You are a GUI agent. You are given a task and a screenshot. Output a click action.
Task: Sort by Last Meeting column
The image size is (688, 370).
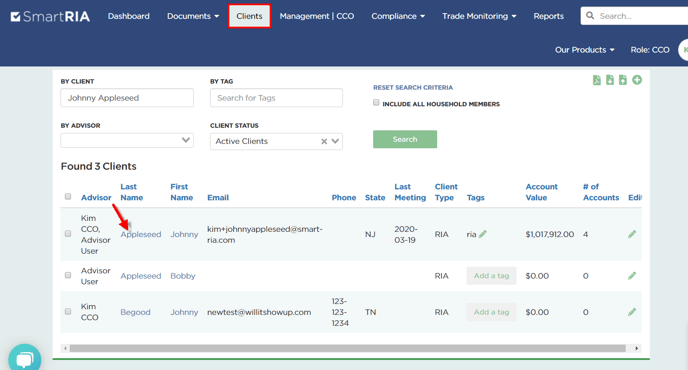coord(410,192)
